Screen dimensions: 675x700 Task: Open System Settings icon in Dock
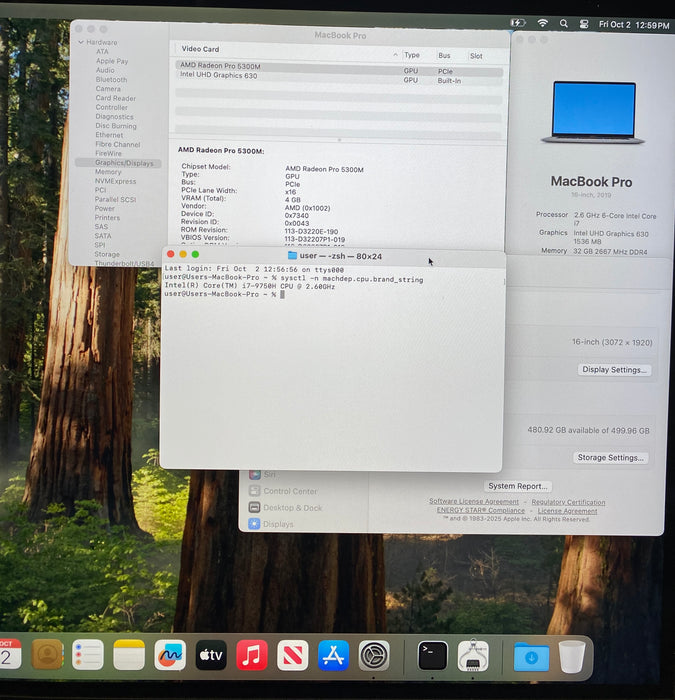tap(374, 655)
